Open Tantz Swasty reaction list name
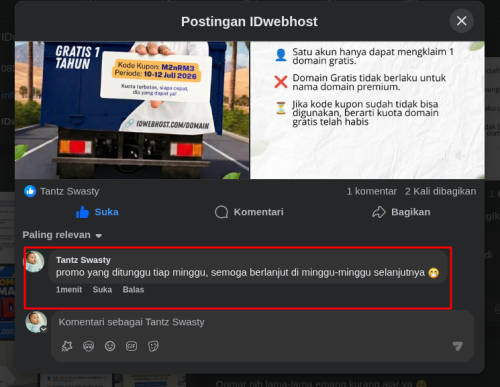Viewport: 500px width, 387px height. [x=69, y=191]
